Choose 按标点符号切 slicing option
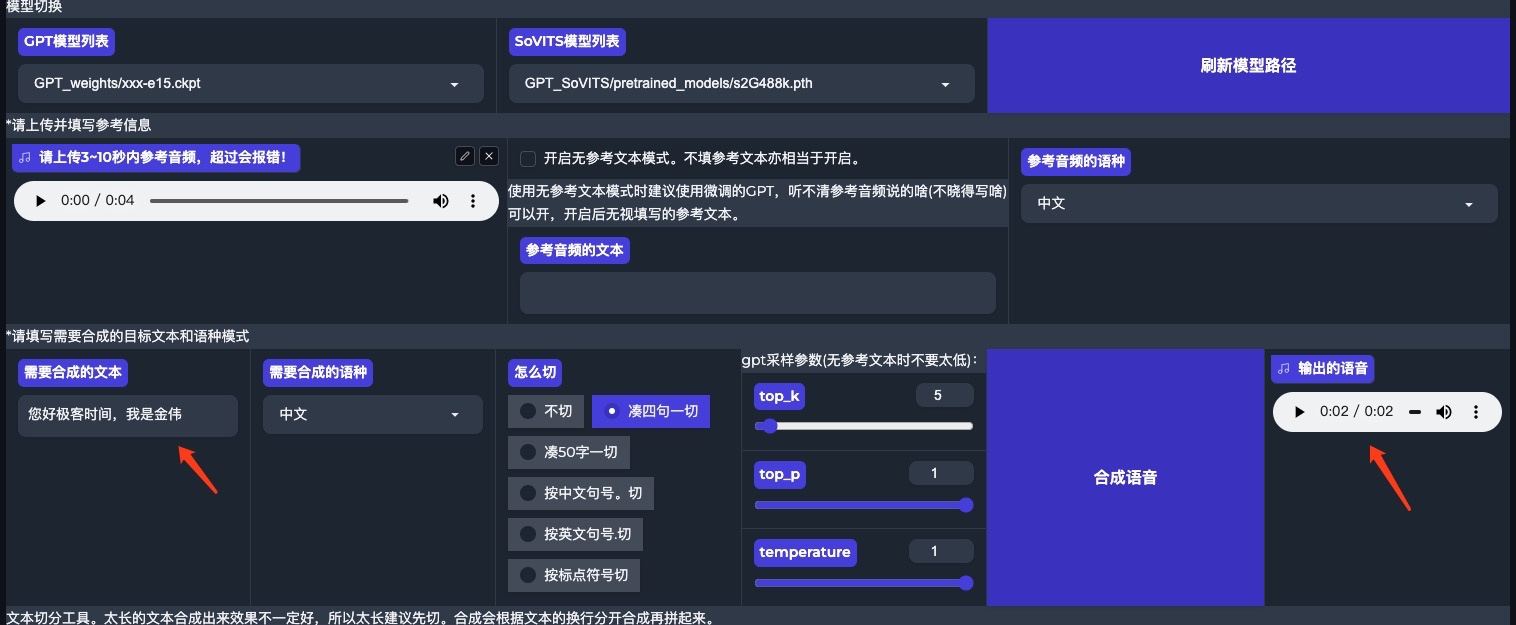Viewport: 1516px width, 625px height. pos(528,575)
